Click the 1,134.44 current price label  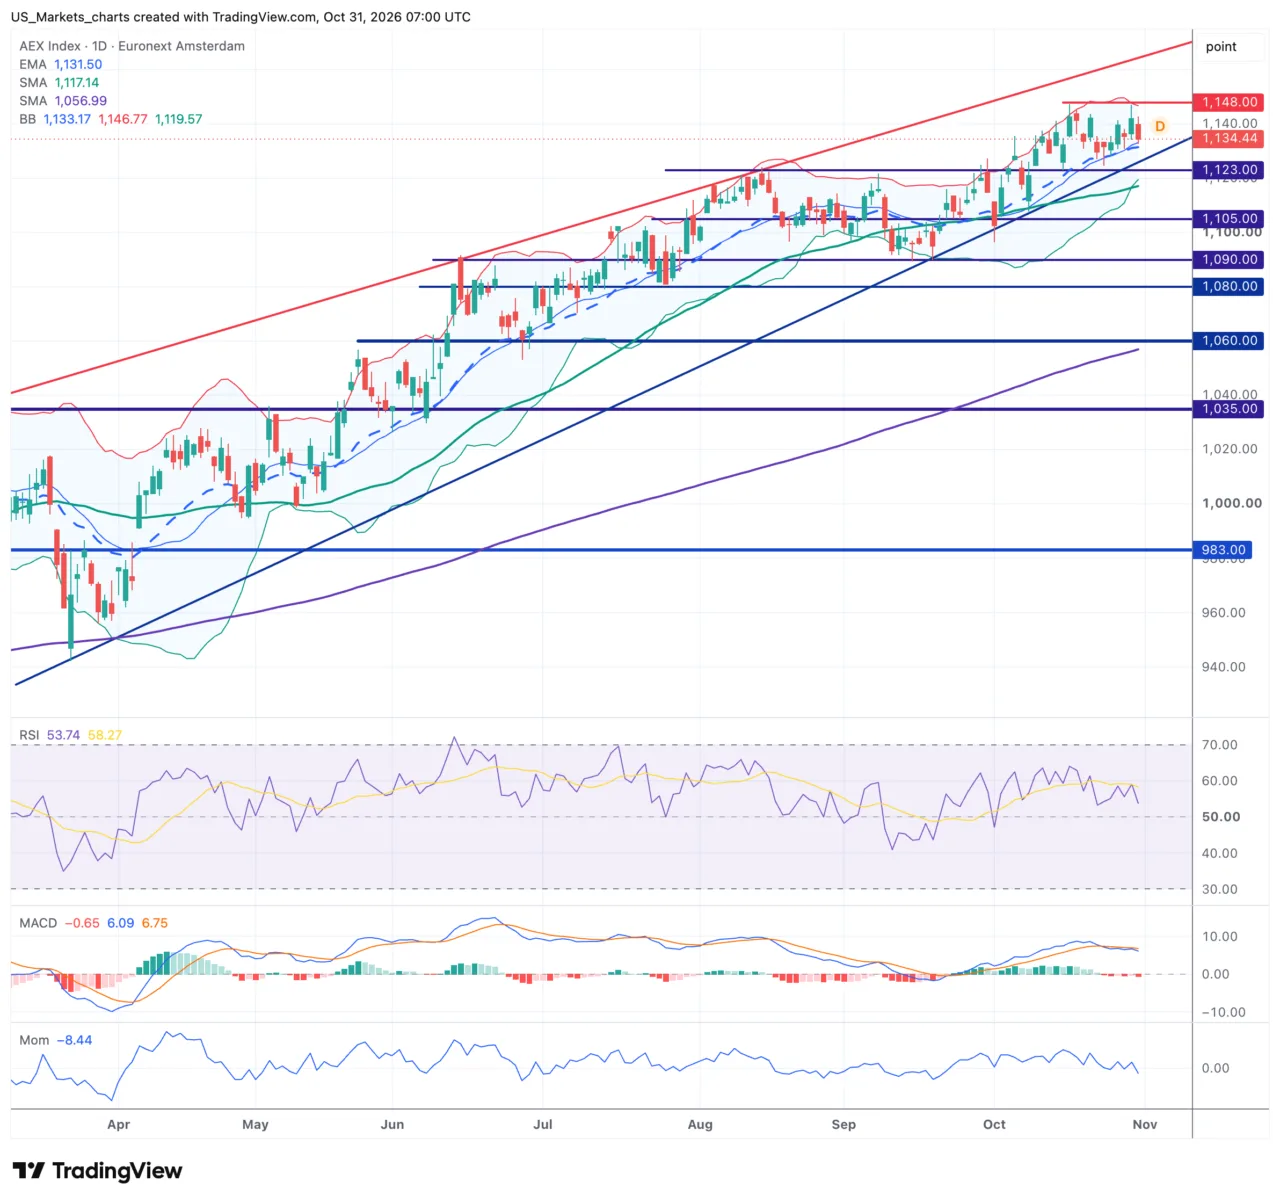[x=1229, y=139]
